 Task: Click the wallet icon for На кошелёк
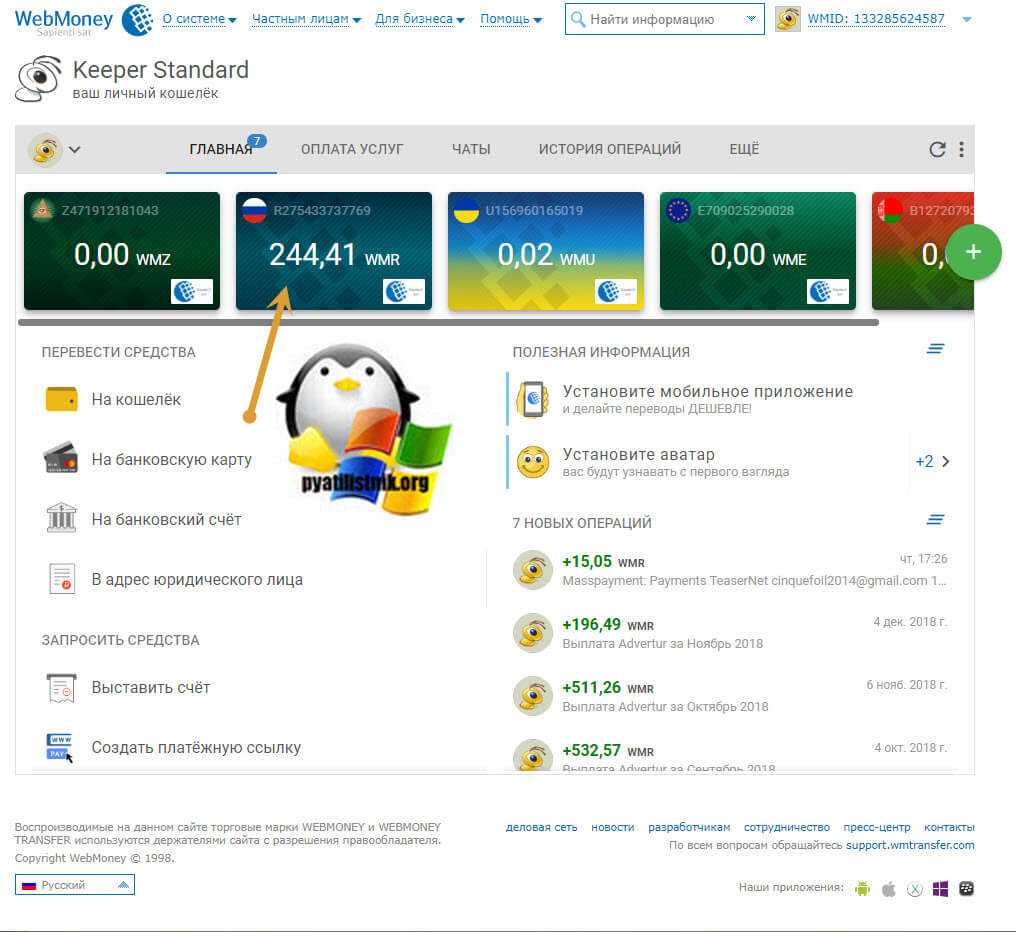61,399
